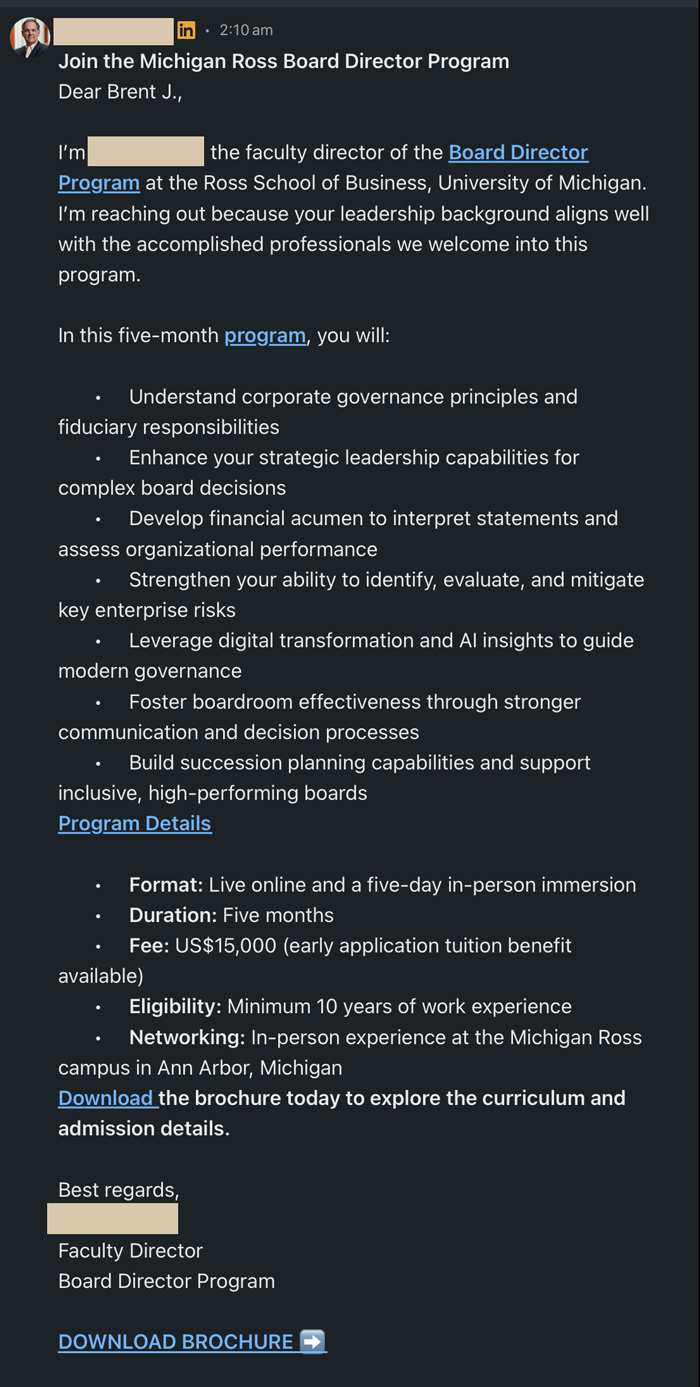Click the LinkedIn badge beside sender name
700x1387 pixels.
[x=186, y=30]
